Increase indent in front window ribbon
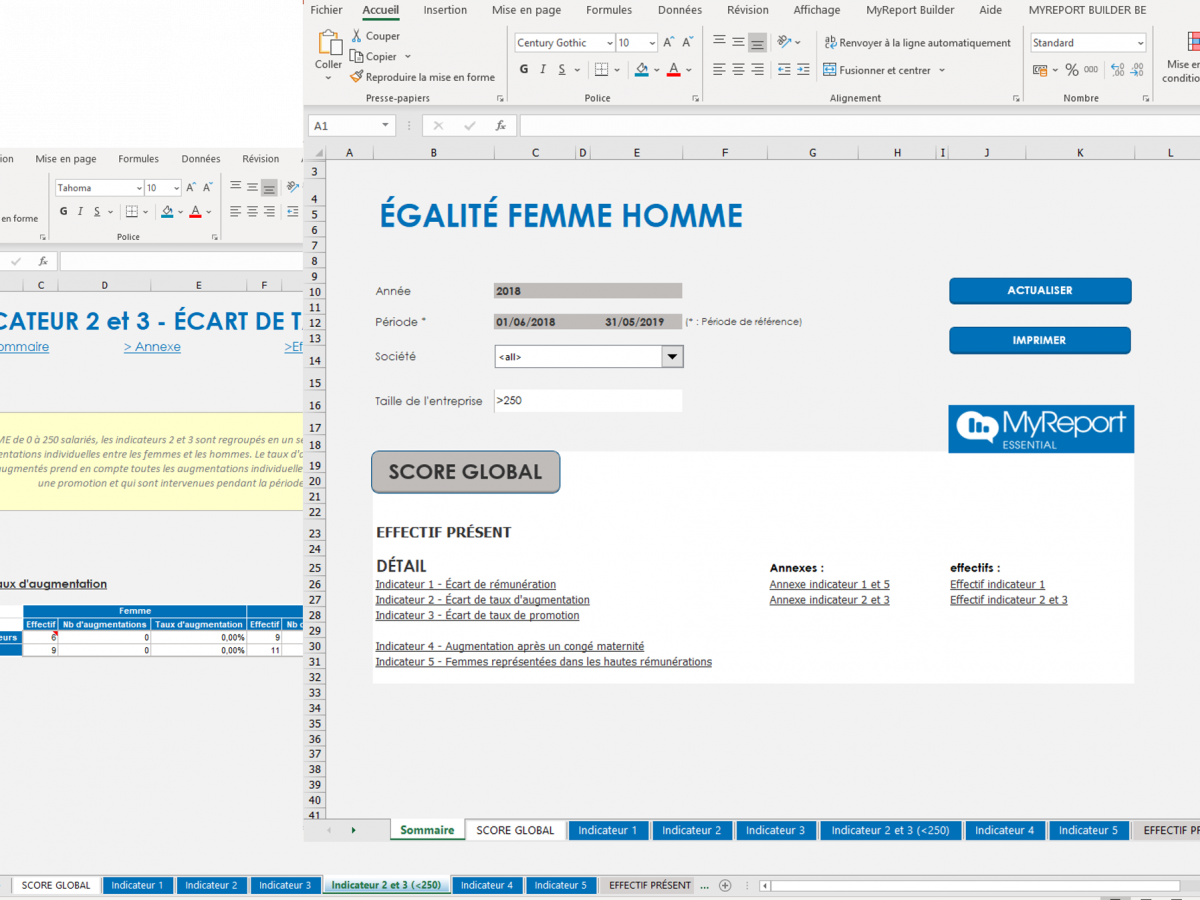Viewport: 1200px width, 900px height. 803,70
